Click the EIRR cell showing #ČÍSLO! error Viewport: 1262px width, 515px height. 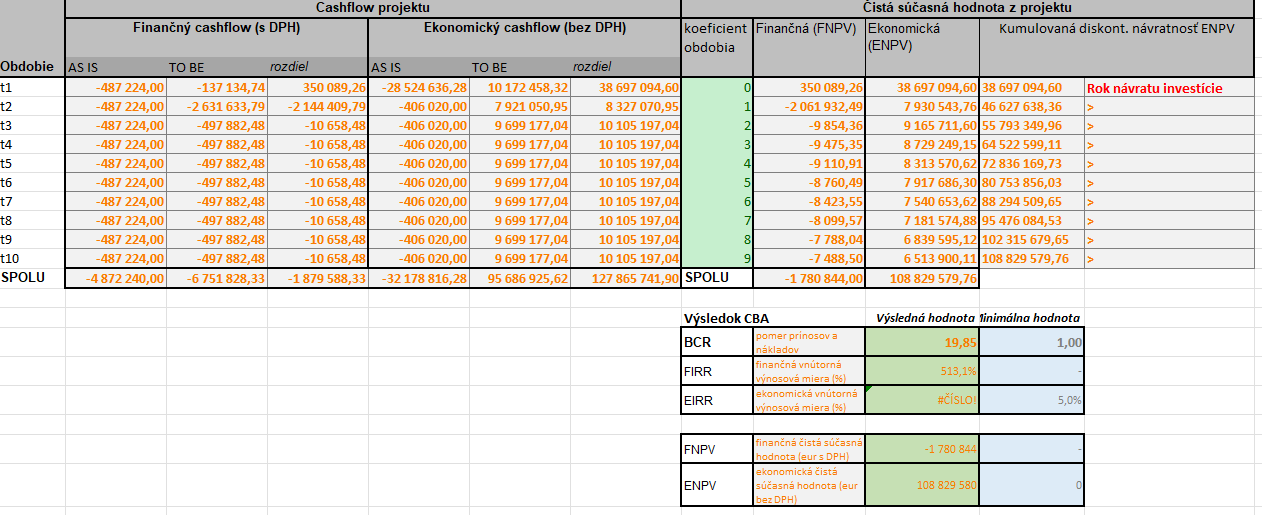[922, 400]
